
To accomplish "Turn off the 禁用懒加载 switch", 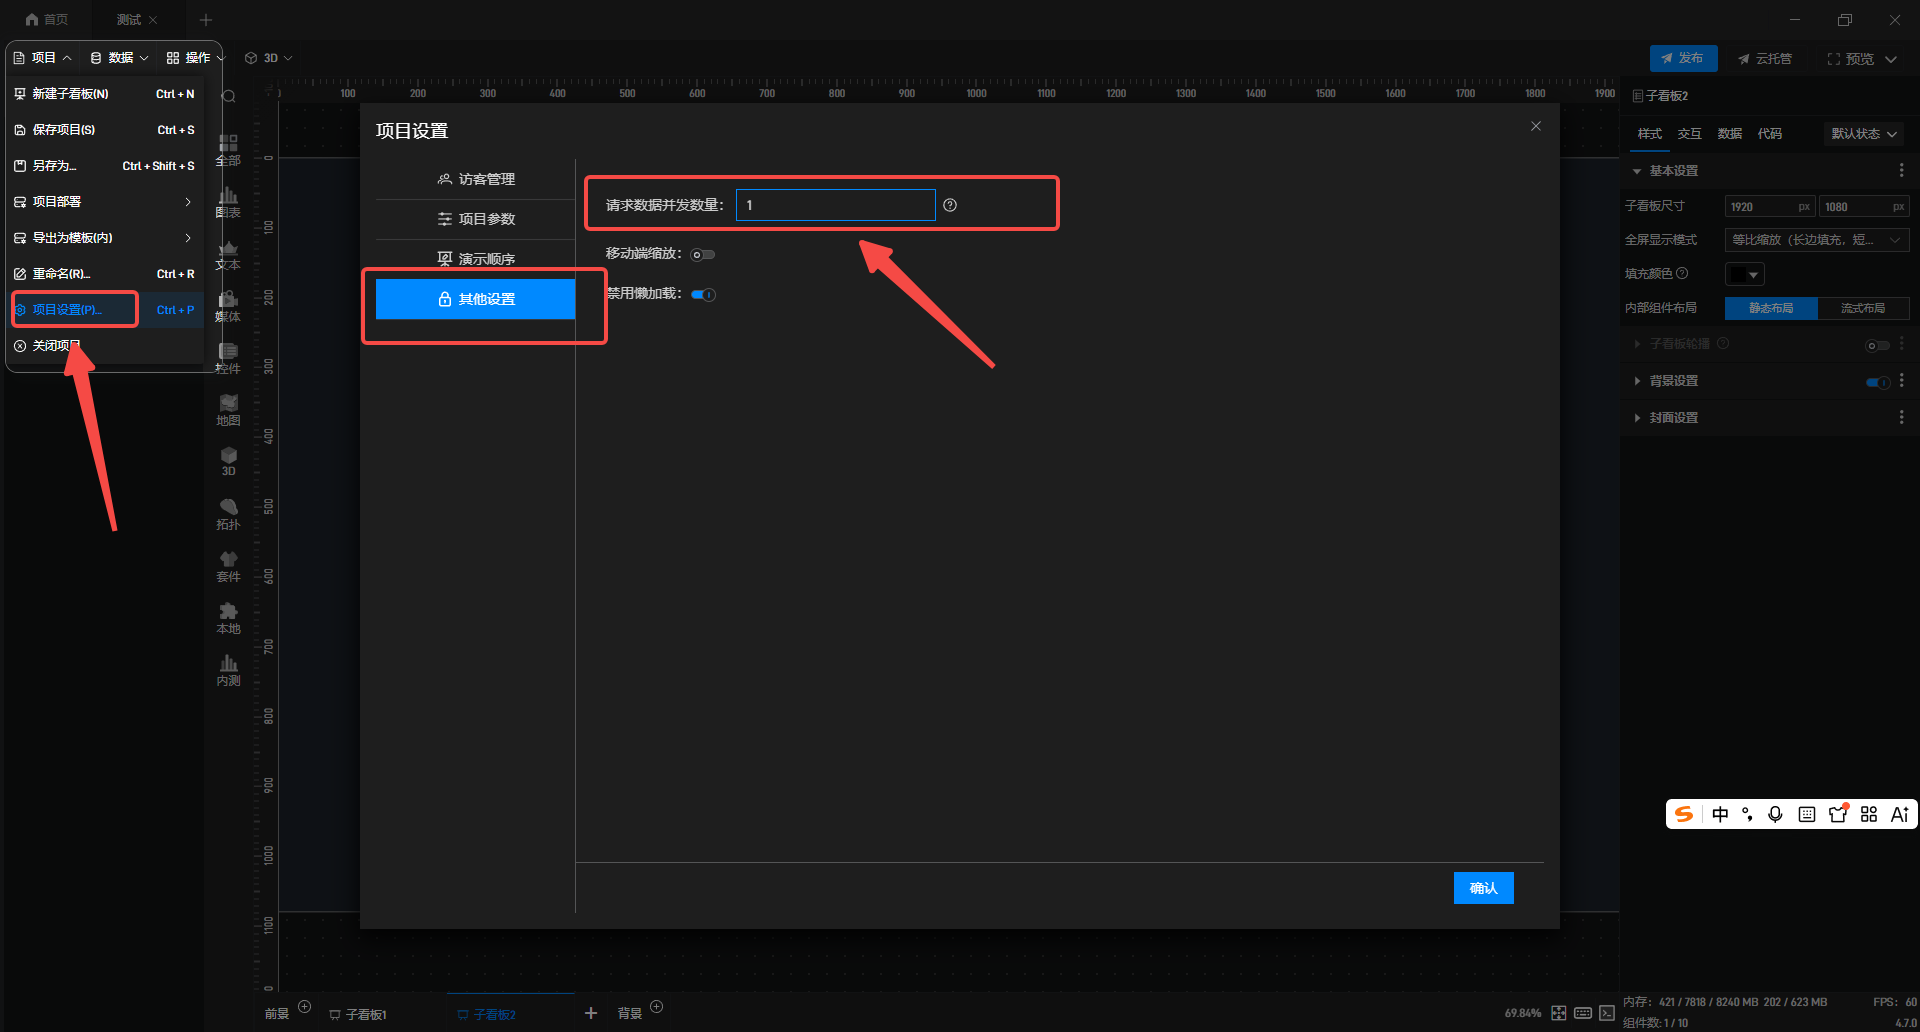I will tap(703, 294).
